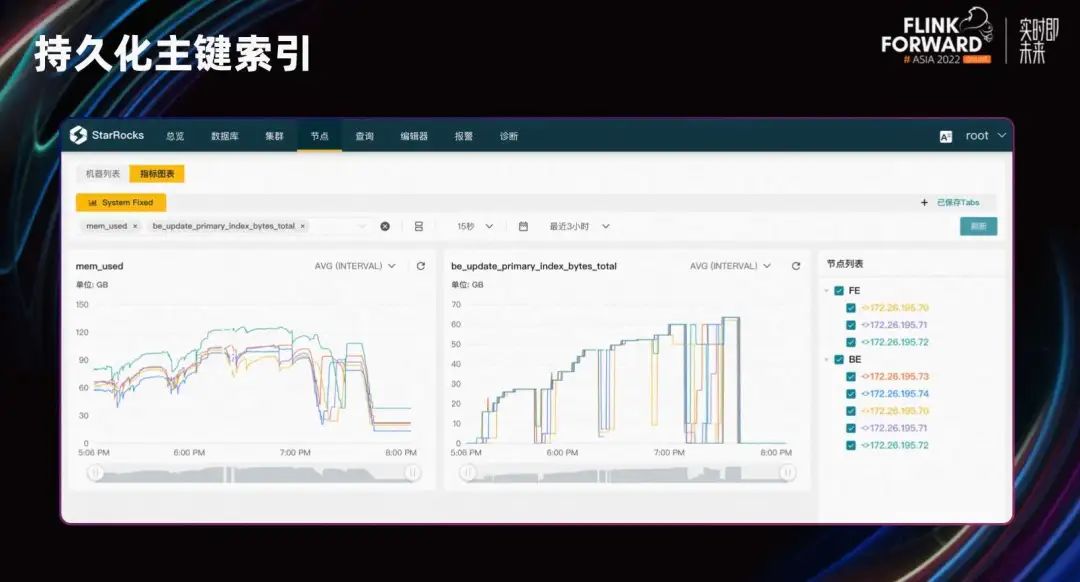Viewport: 1080px width, 582px height.
Task: Go to the 报警 menu
Action: (x=464, y=136)
